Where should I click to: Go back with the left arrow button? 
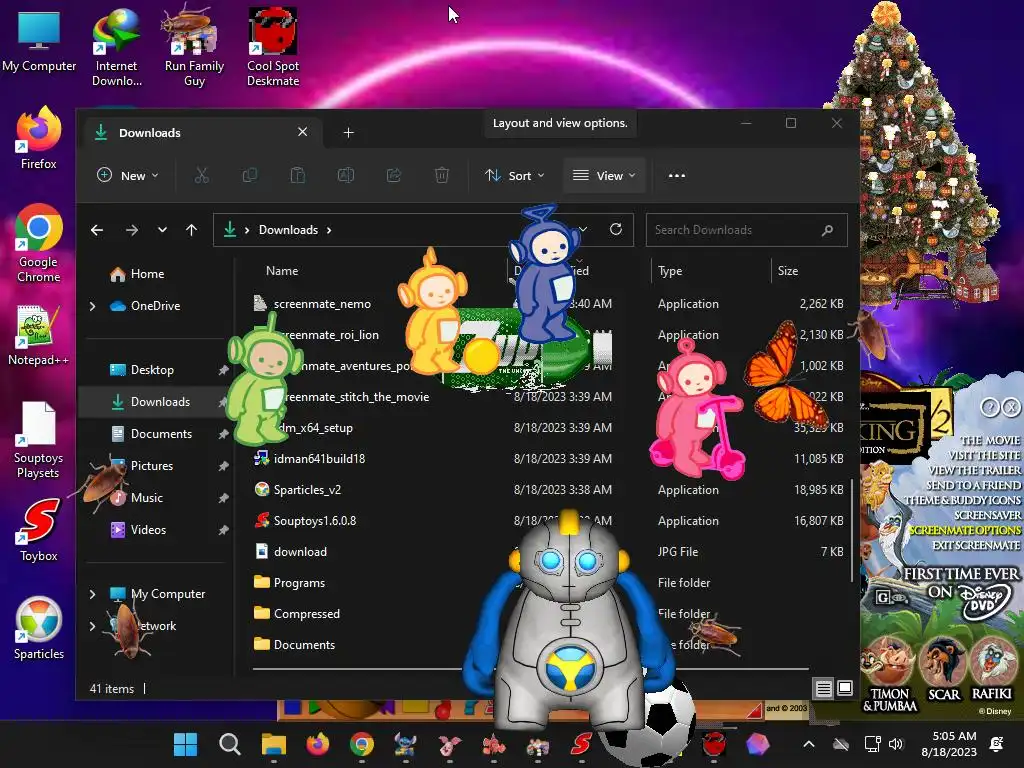click(97, 230)
